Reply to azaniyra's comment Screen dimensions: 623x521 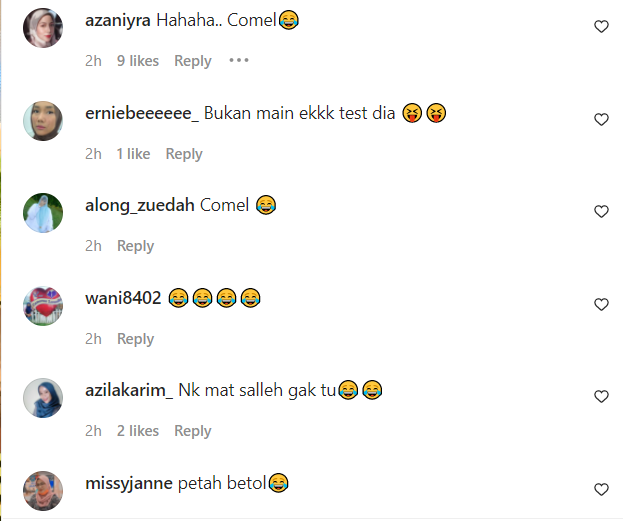pyautogui.click(x=193, y=61)
